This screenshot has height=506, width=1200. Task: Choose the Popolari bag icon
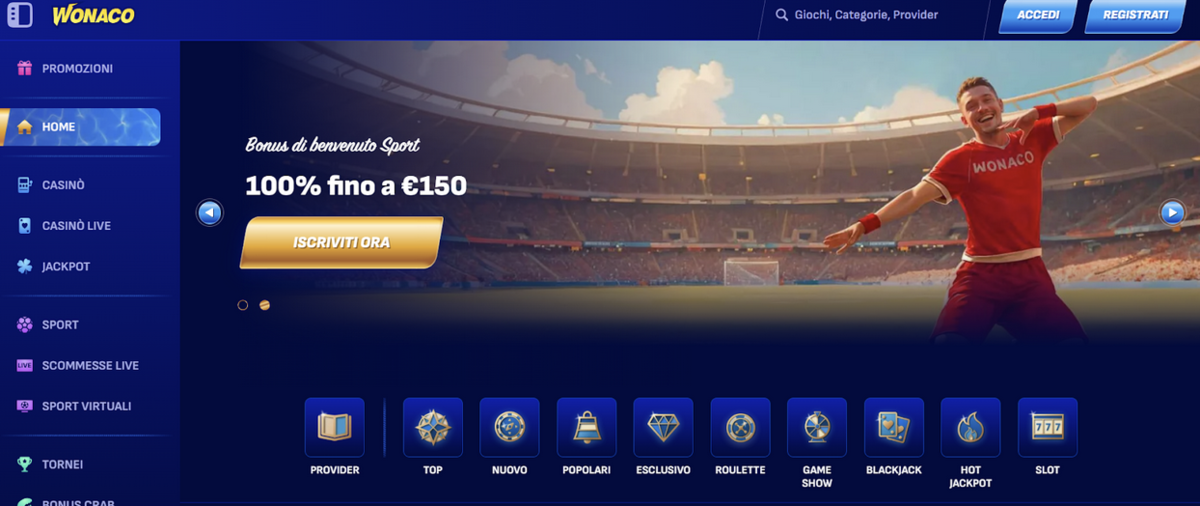587,427
